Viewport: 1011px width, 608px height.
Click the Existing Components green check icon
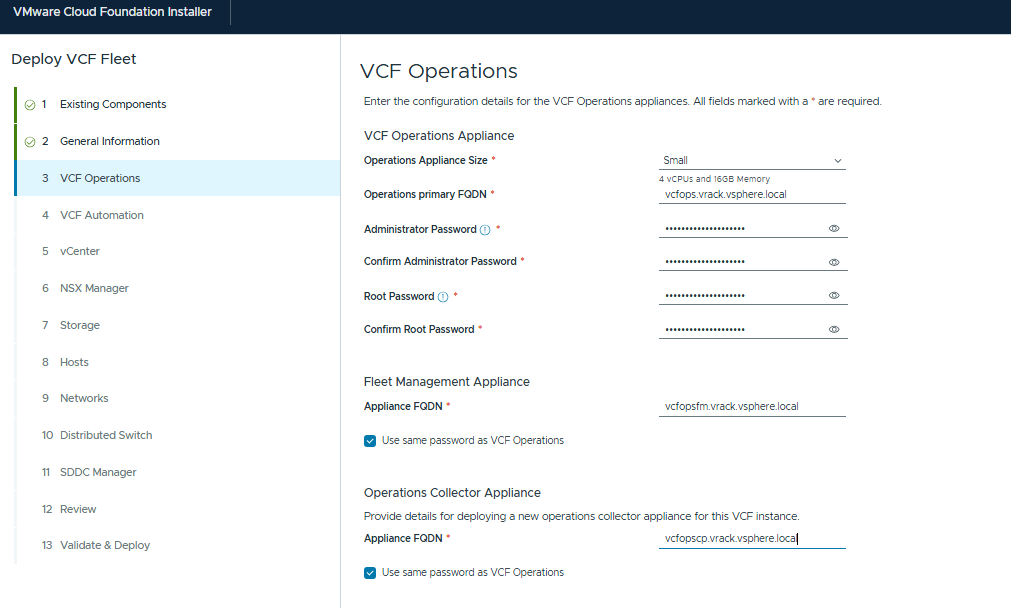pos(30,105)
